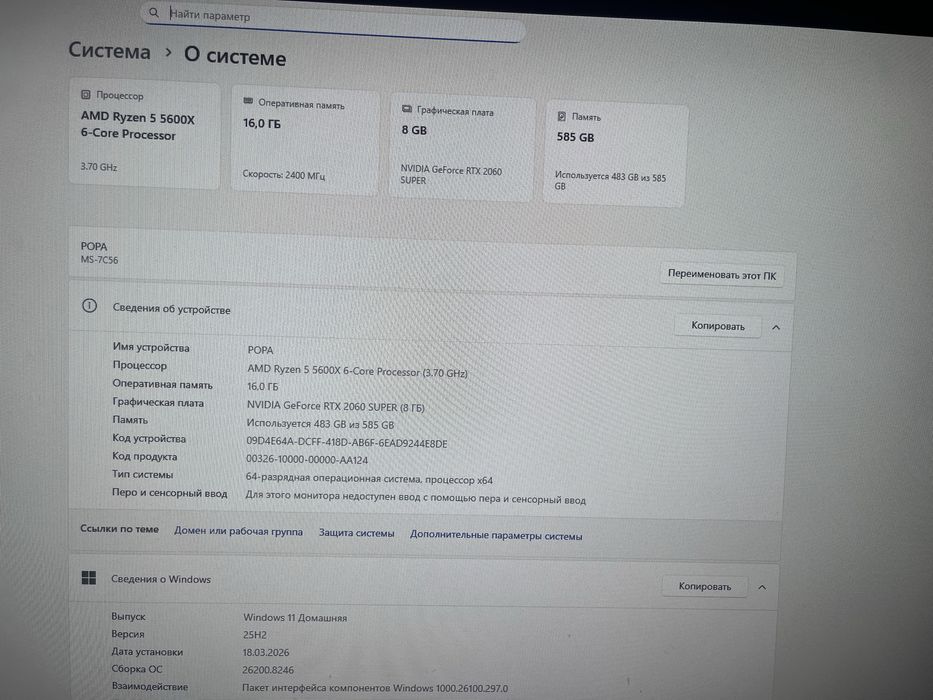Go back to 'Система' breadcrumb
This screenshot has height=700, width=933.
(109, 51)
